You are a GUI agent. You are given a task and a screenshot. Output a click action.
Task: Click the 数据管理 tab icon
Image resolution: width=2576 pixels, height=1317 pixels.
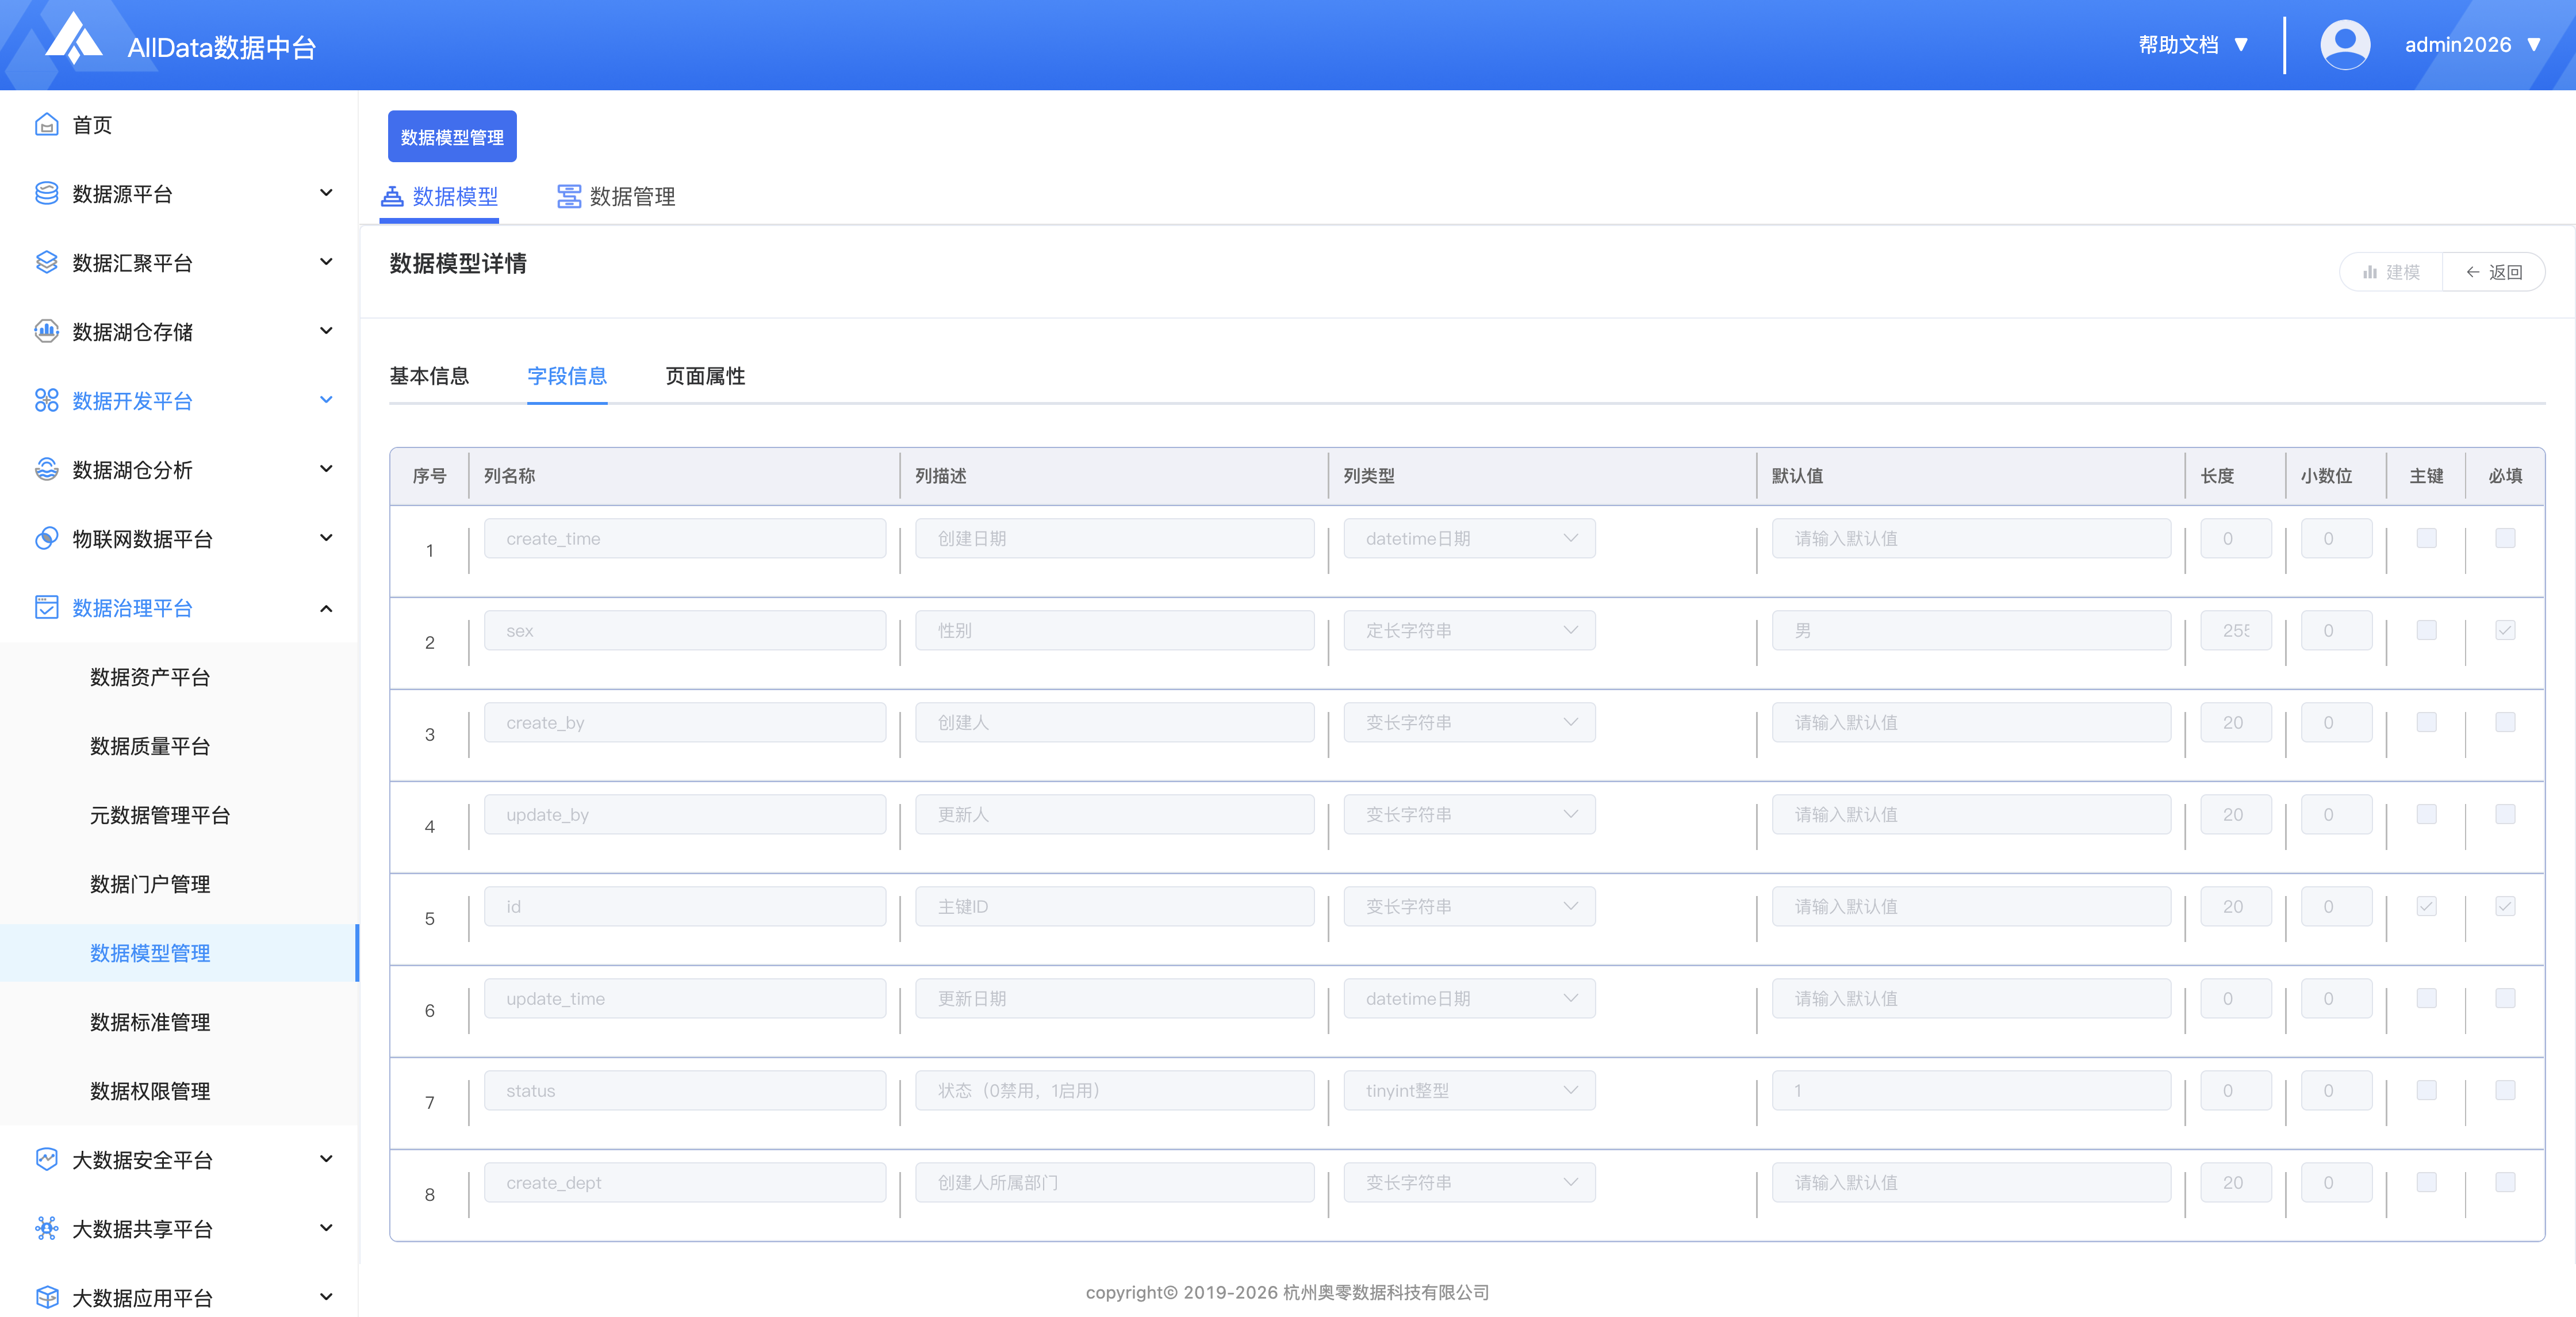(x=569, y=196)
